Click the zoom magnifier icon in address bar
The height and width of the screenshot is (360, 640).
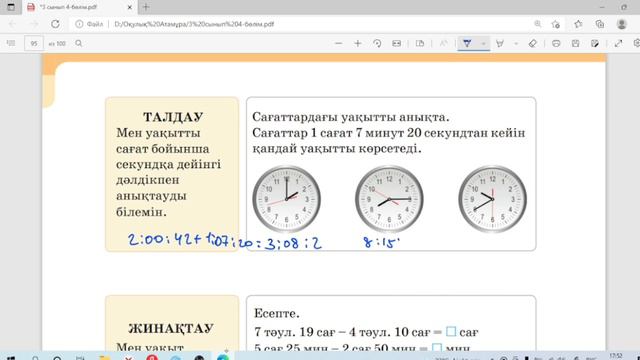[x=538, y=24]
